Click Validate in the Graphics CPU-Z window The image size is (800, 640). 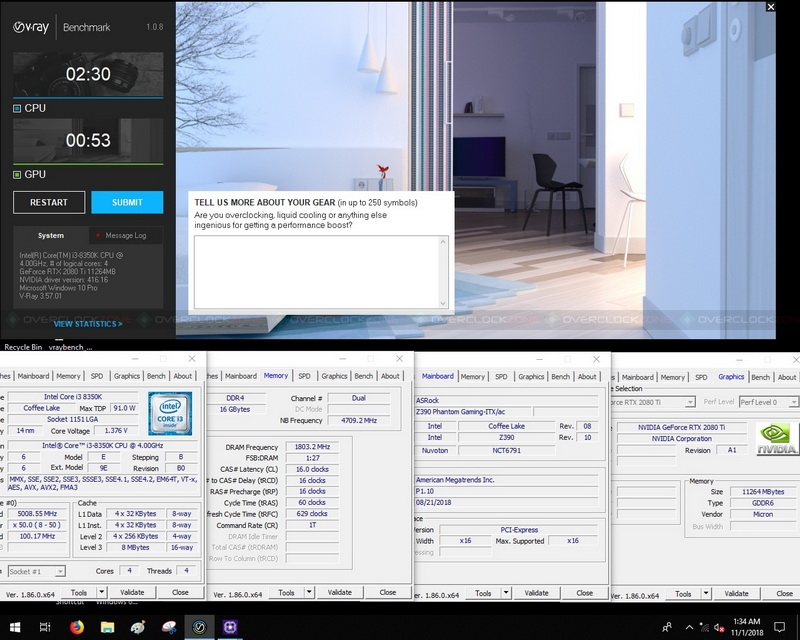[x=736, y=593]
